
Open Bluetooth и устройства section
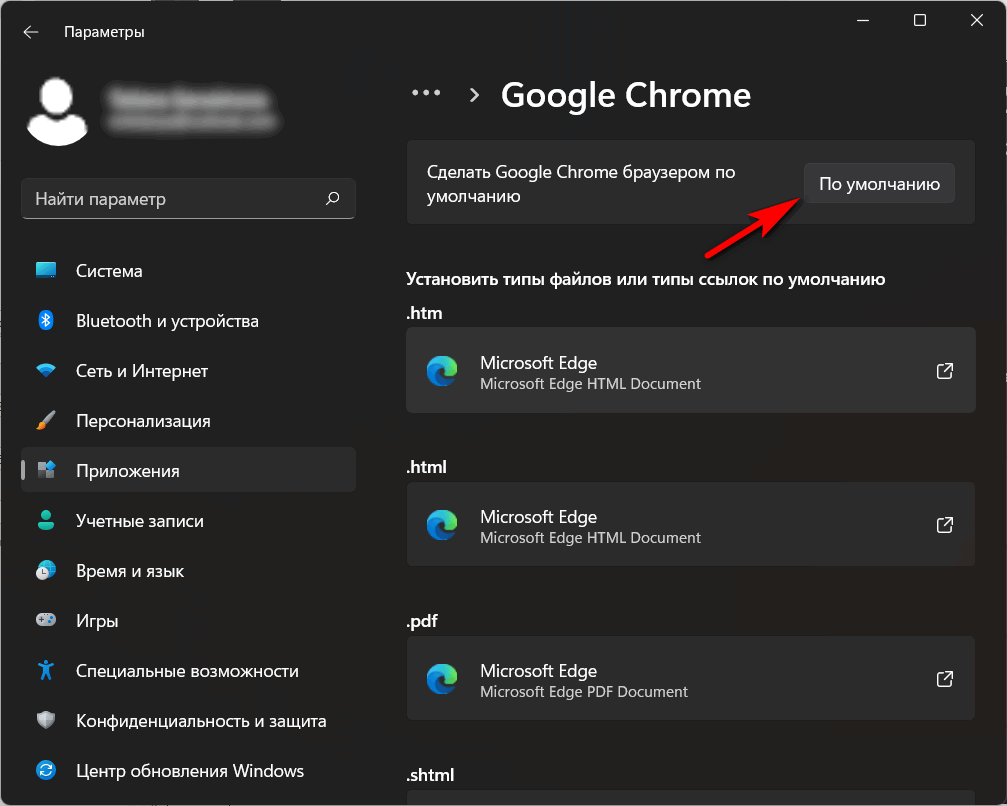point(188,320)
